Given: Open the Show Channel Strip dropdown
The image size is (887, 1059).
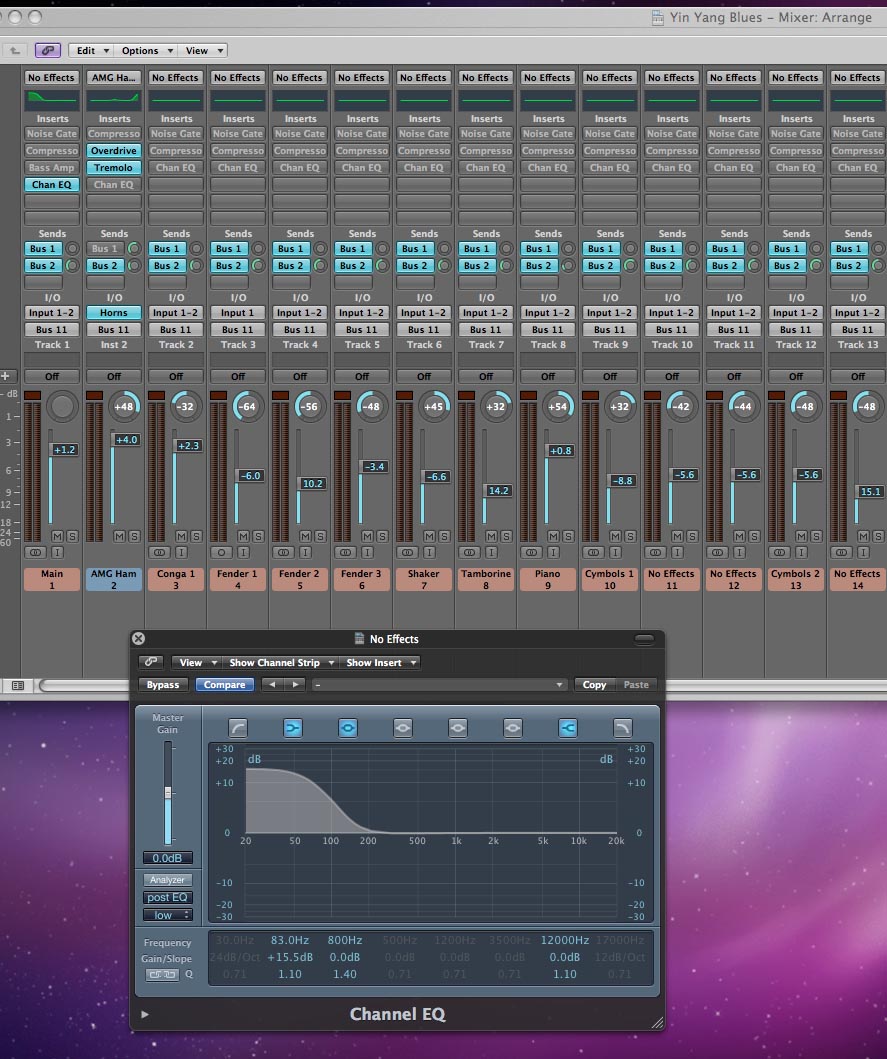Looking at the screenshot, I should point(280,662).
